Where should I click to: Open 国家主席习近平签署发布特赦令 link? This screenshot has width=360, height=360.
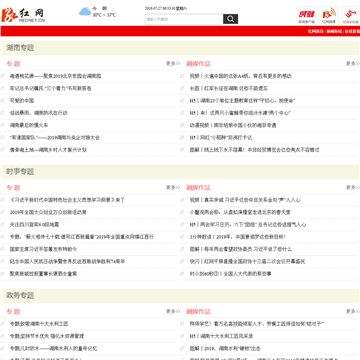coord(43,249)
